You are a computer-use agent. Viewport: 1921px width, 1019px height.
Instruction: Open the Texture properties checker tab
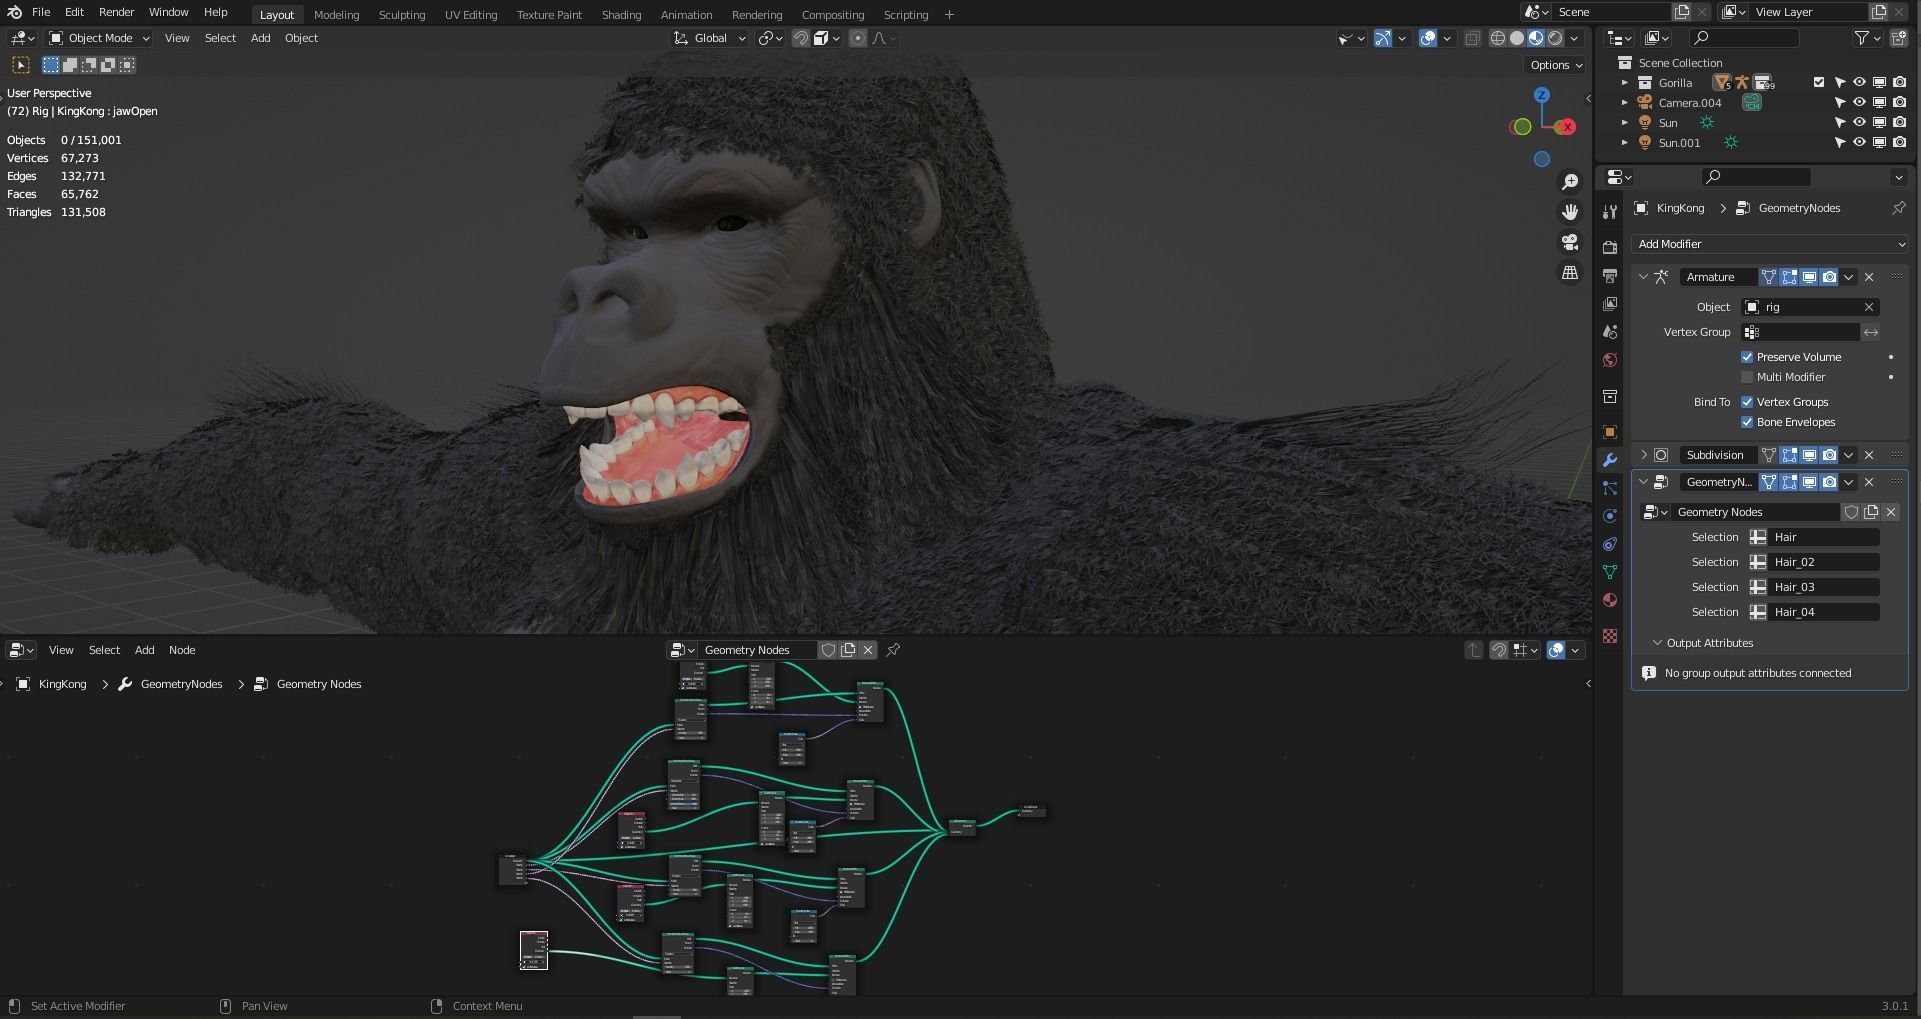(1610, 636)
